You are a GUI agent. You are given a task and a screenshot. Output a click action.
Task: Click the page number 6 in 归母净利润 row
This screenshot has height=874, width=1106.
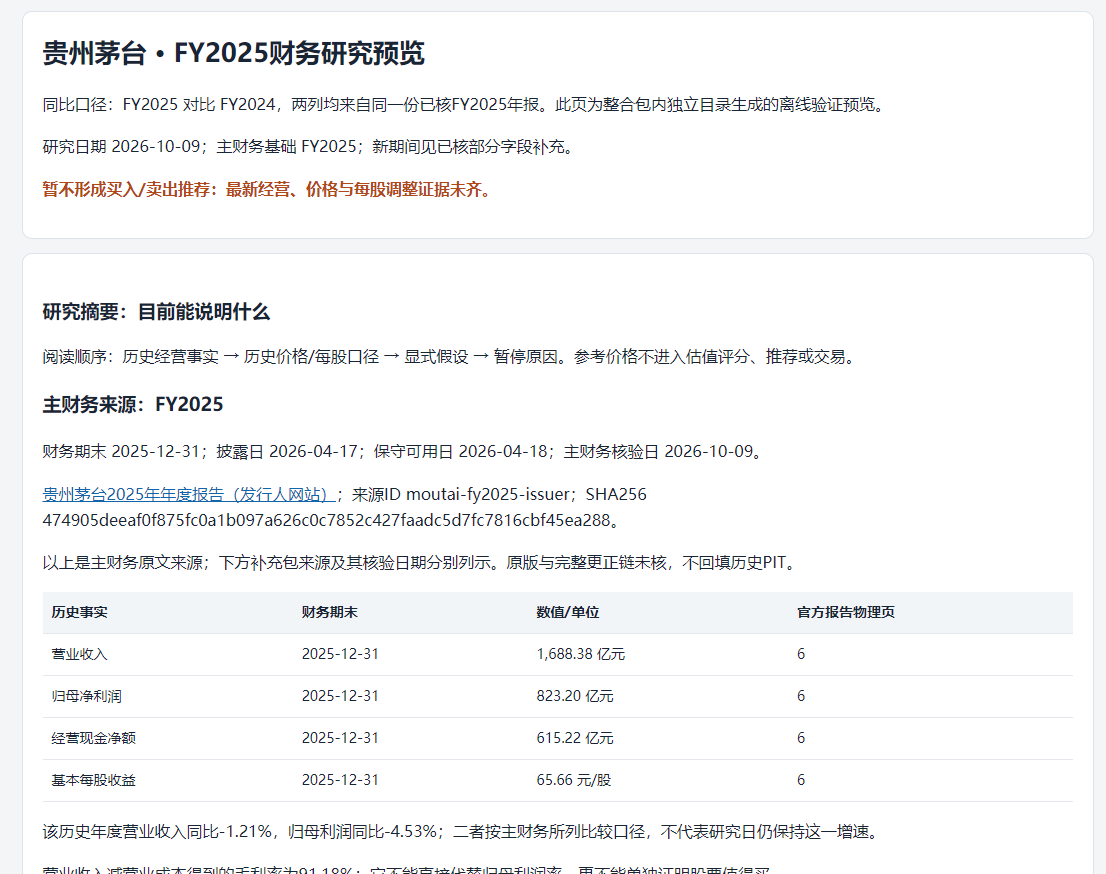[801, 696]
